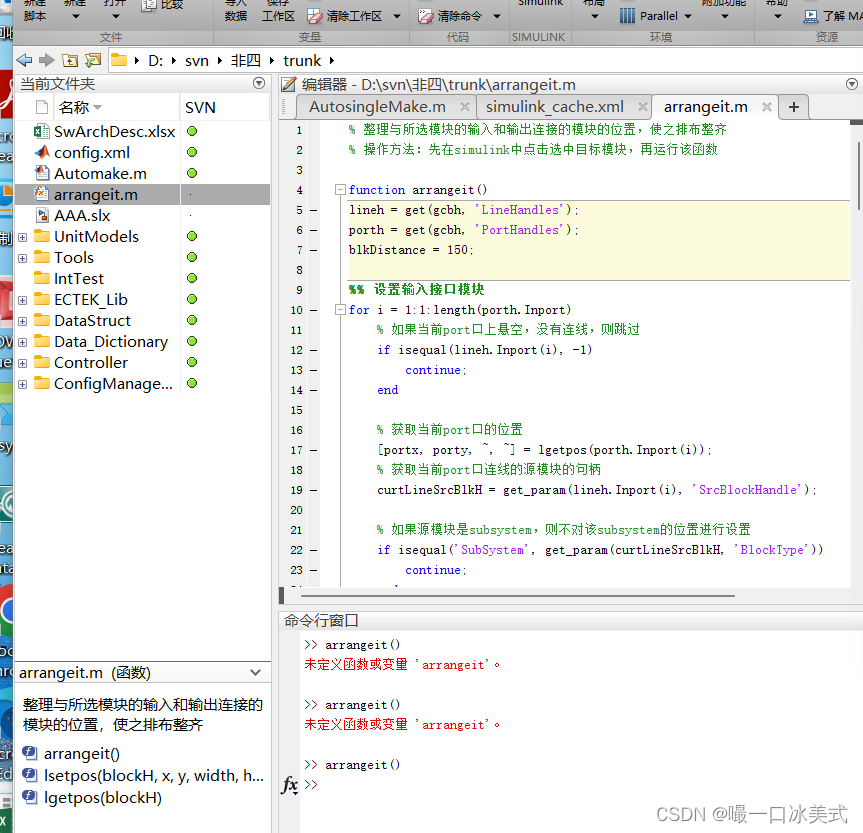Open the Parallel menu
The width and height of the screenshot is (863, 833).
[x=656, y=16]
